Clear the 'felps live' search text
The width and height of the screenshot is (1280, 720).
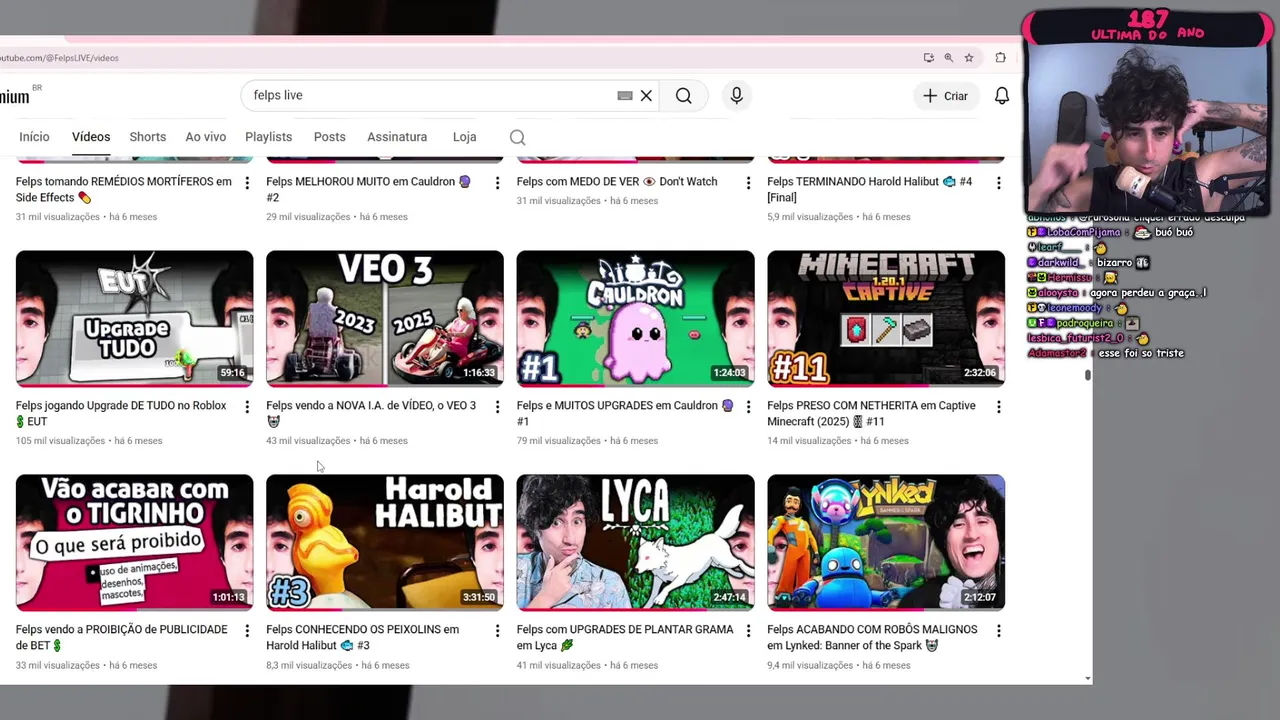point(646,96)
